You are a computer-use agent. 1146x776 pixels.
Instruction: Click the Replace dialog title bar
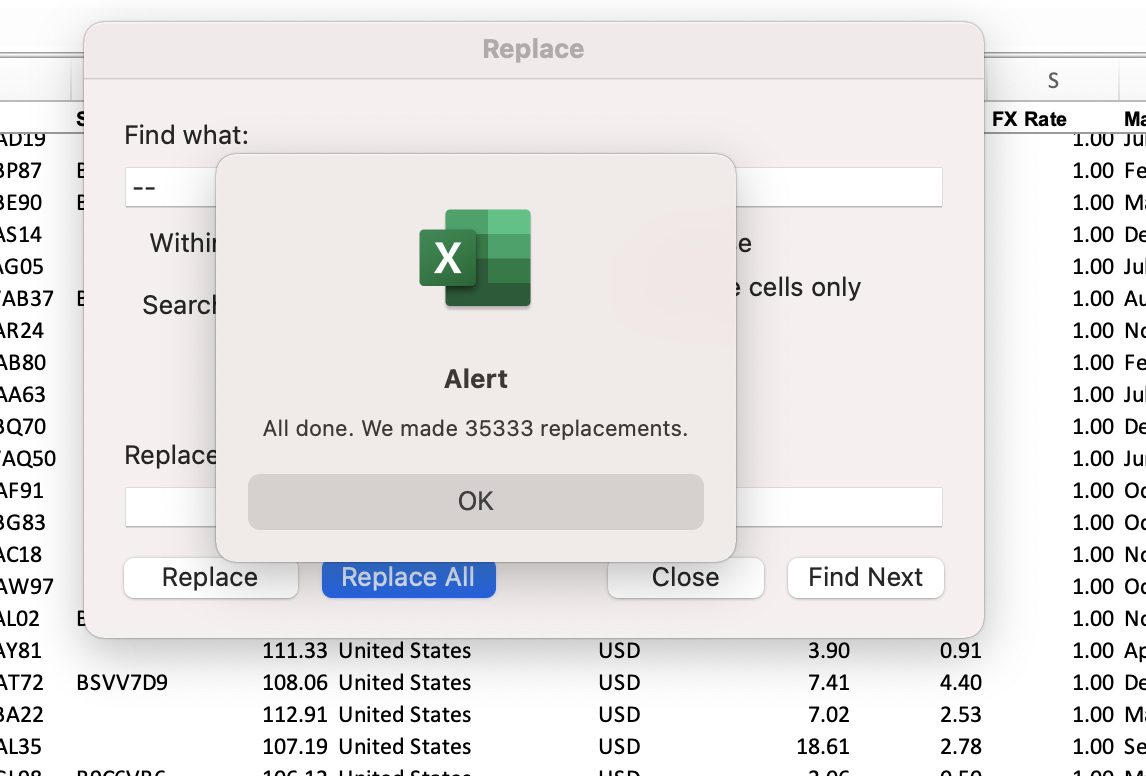click(x=533, y=49)
